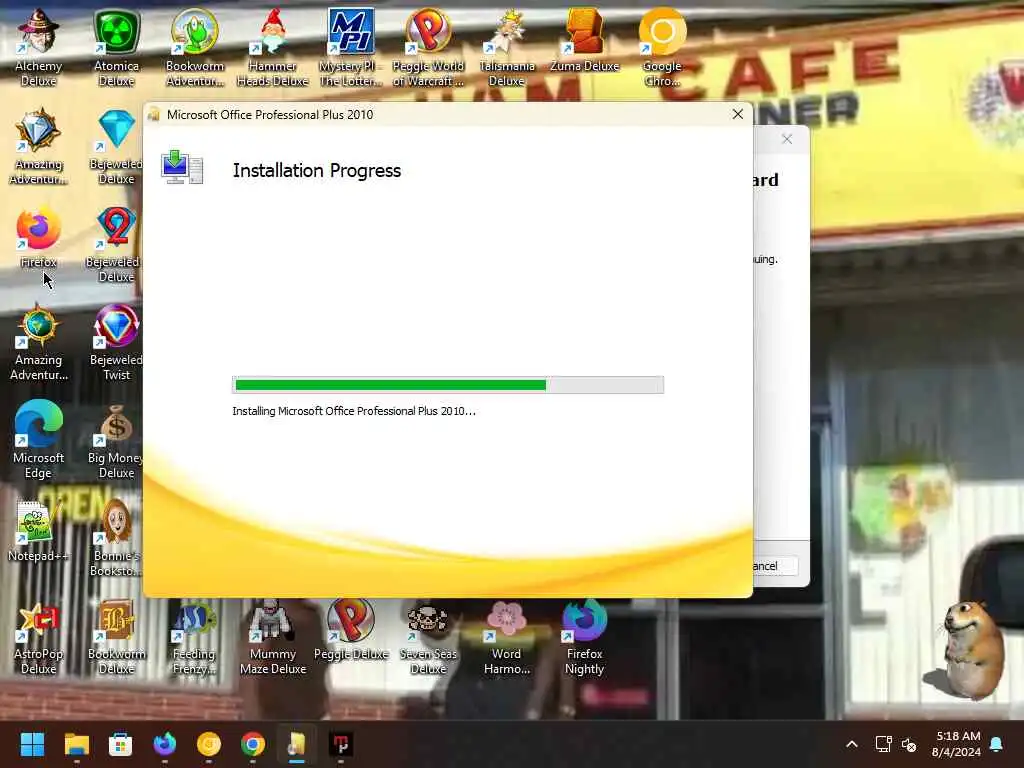The width and height of the screenshot is (1024, 768).
Task: Open Mystery PI The Lottery shortcut
Action: pyautogui.click(x=351, y=47)
